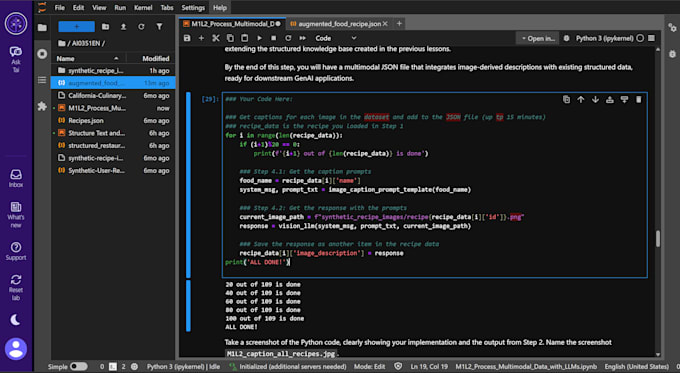Screen dimensions: 680x373
Task: Open property inspector gears icon
Action: pos(672,28)
